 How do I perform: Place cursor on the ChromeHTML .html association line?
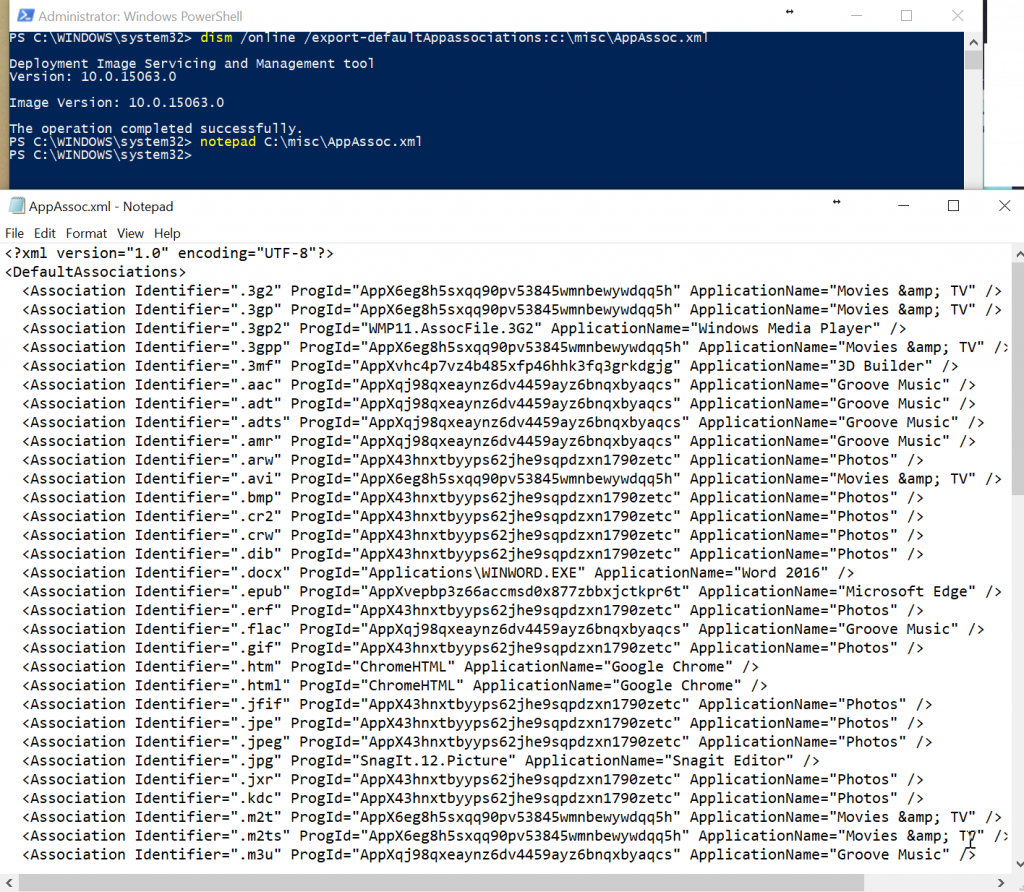(x=400, y=684)
